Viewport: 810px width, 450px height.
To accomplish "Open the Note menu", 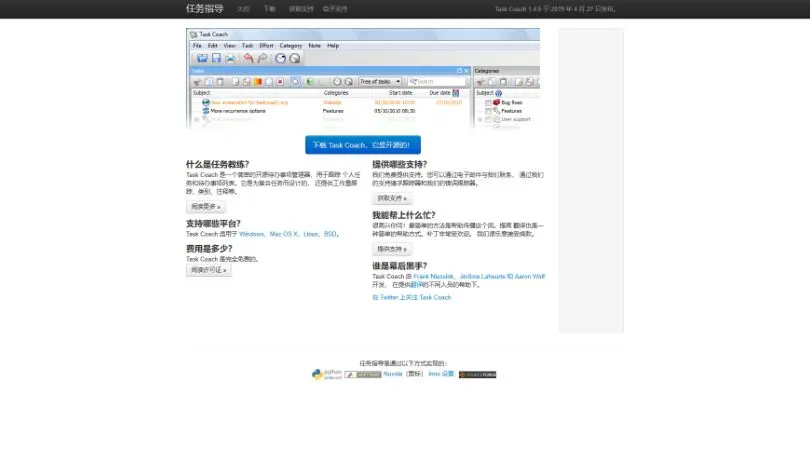I will pos(315,45).
